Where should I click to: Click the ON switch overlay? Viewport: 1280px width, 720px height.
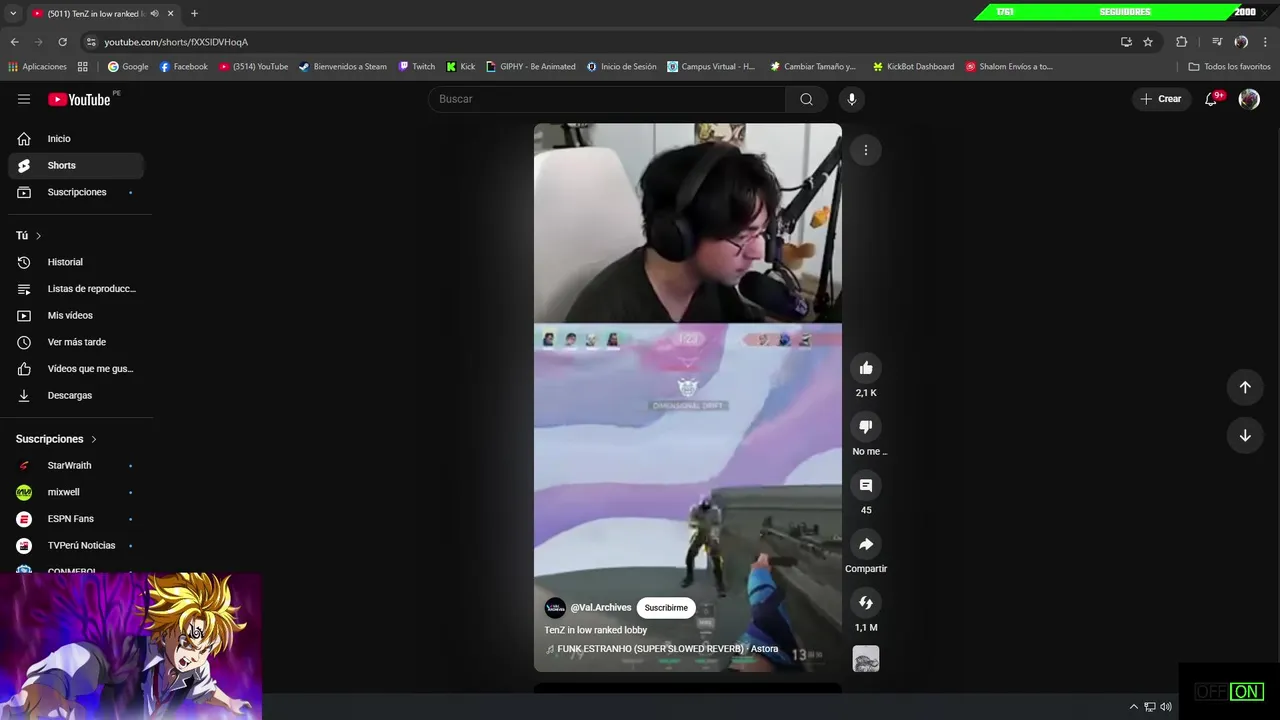click(1246, 692)
